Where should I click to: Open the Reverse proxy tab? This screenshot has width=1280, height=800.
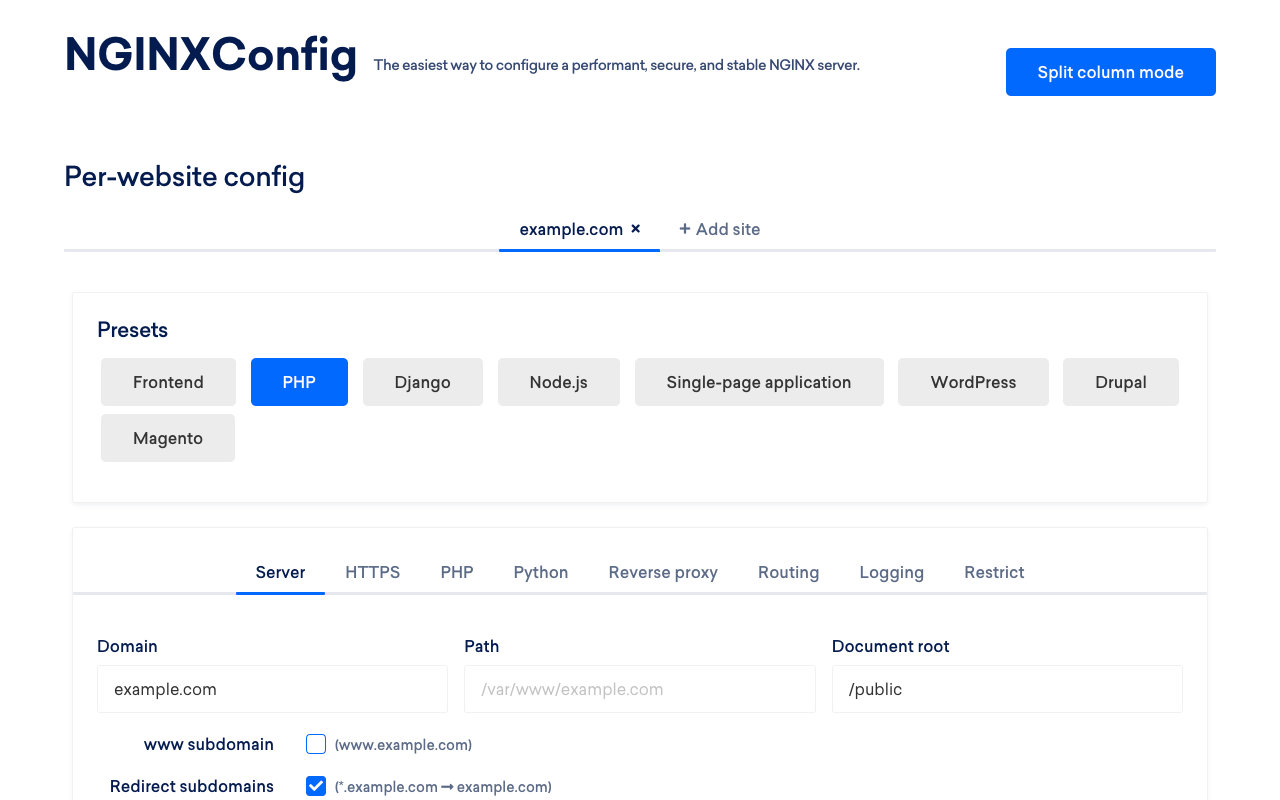(663, 572)
